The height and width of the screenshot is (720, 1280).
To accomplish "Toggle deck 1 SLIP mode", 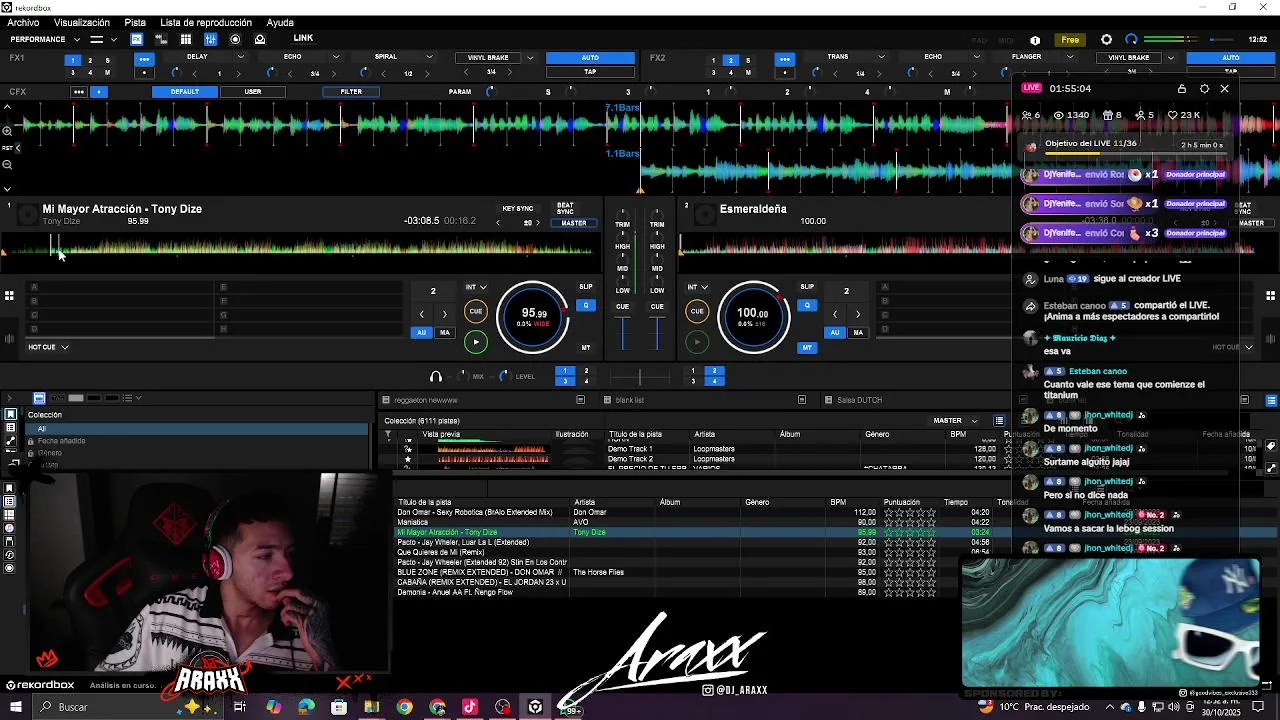I will pos(586,287).
